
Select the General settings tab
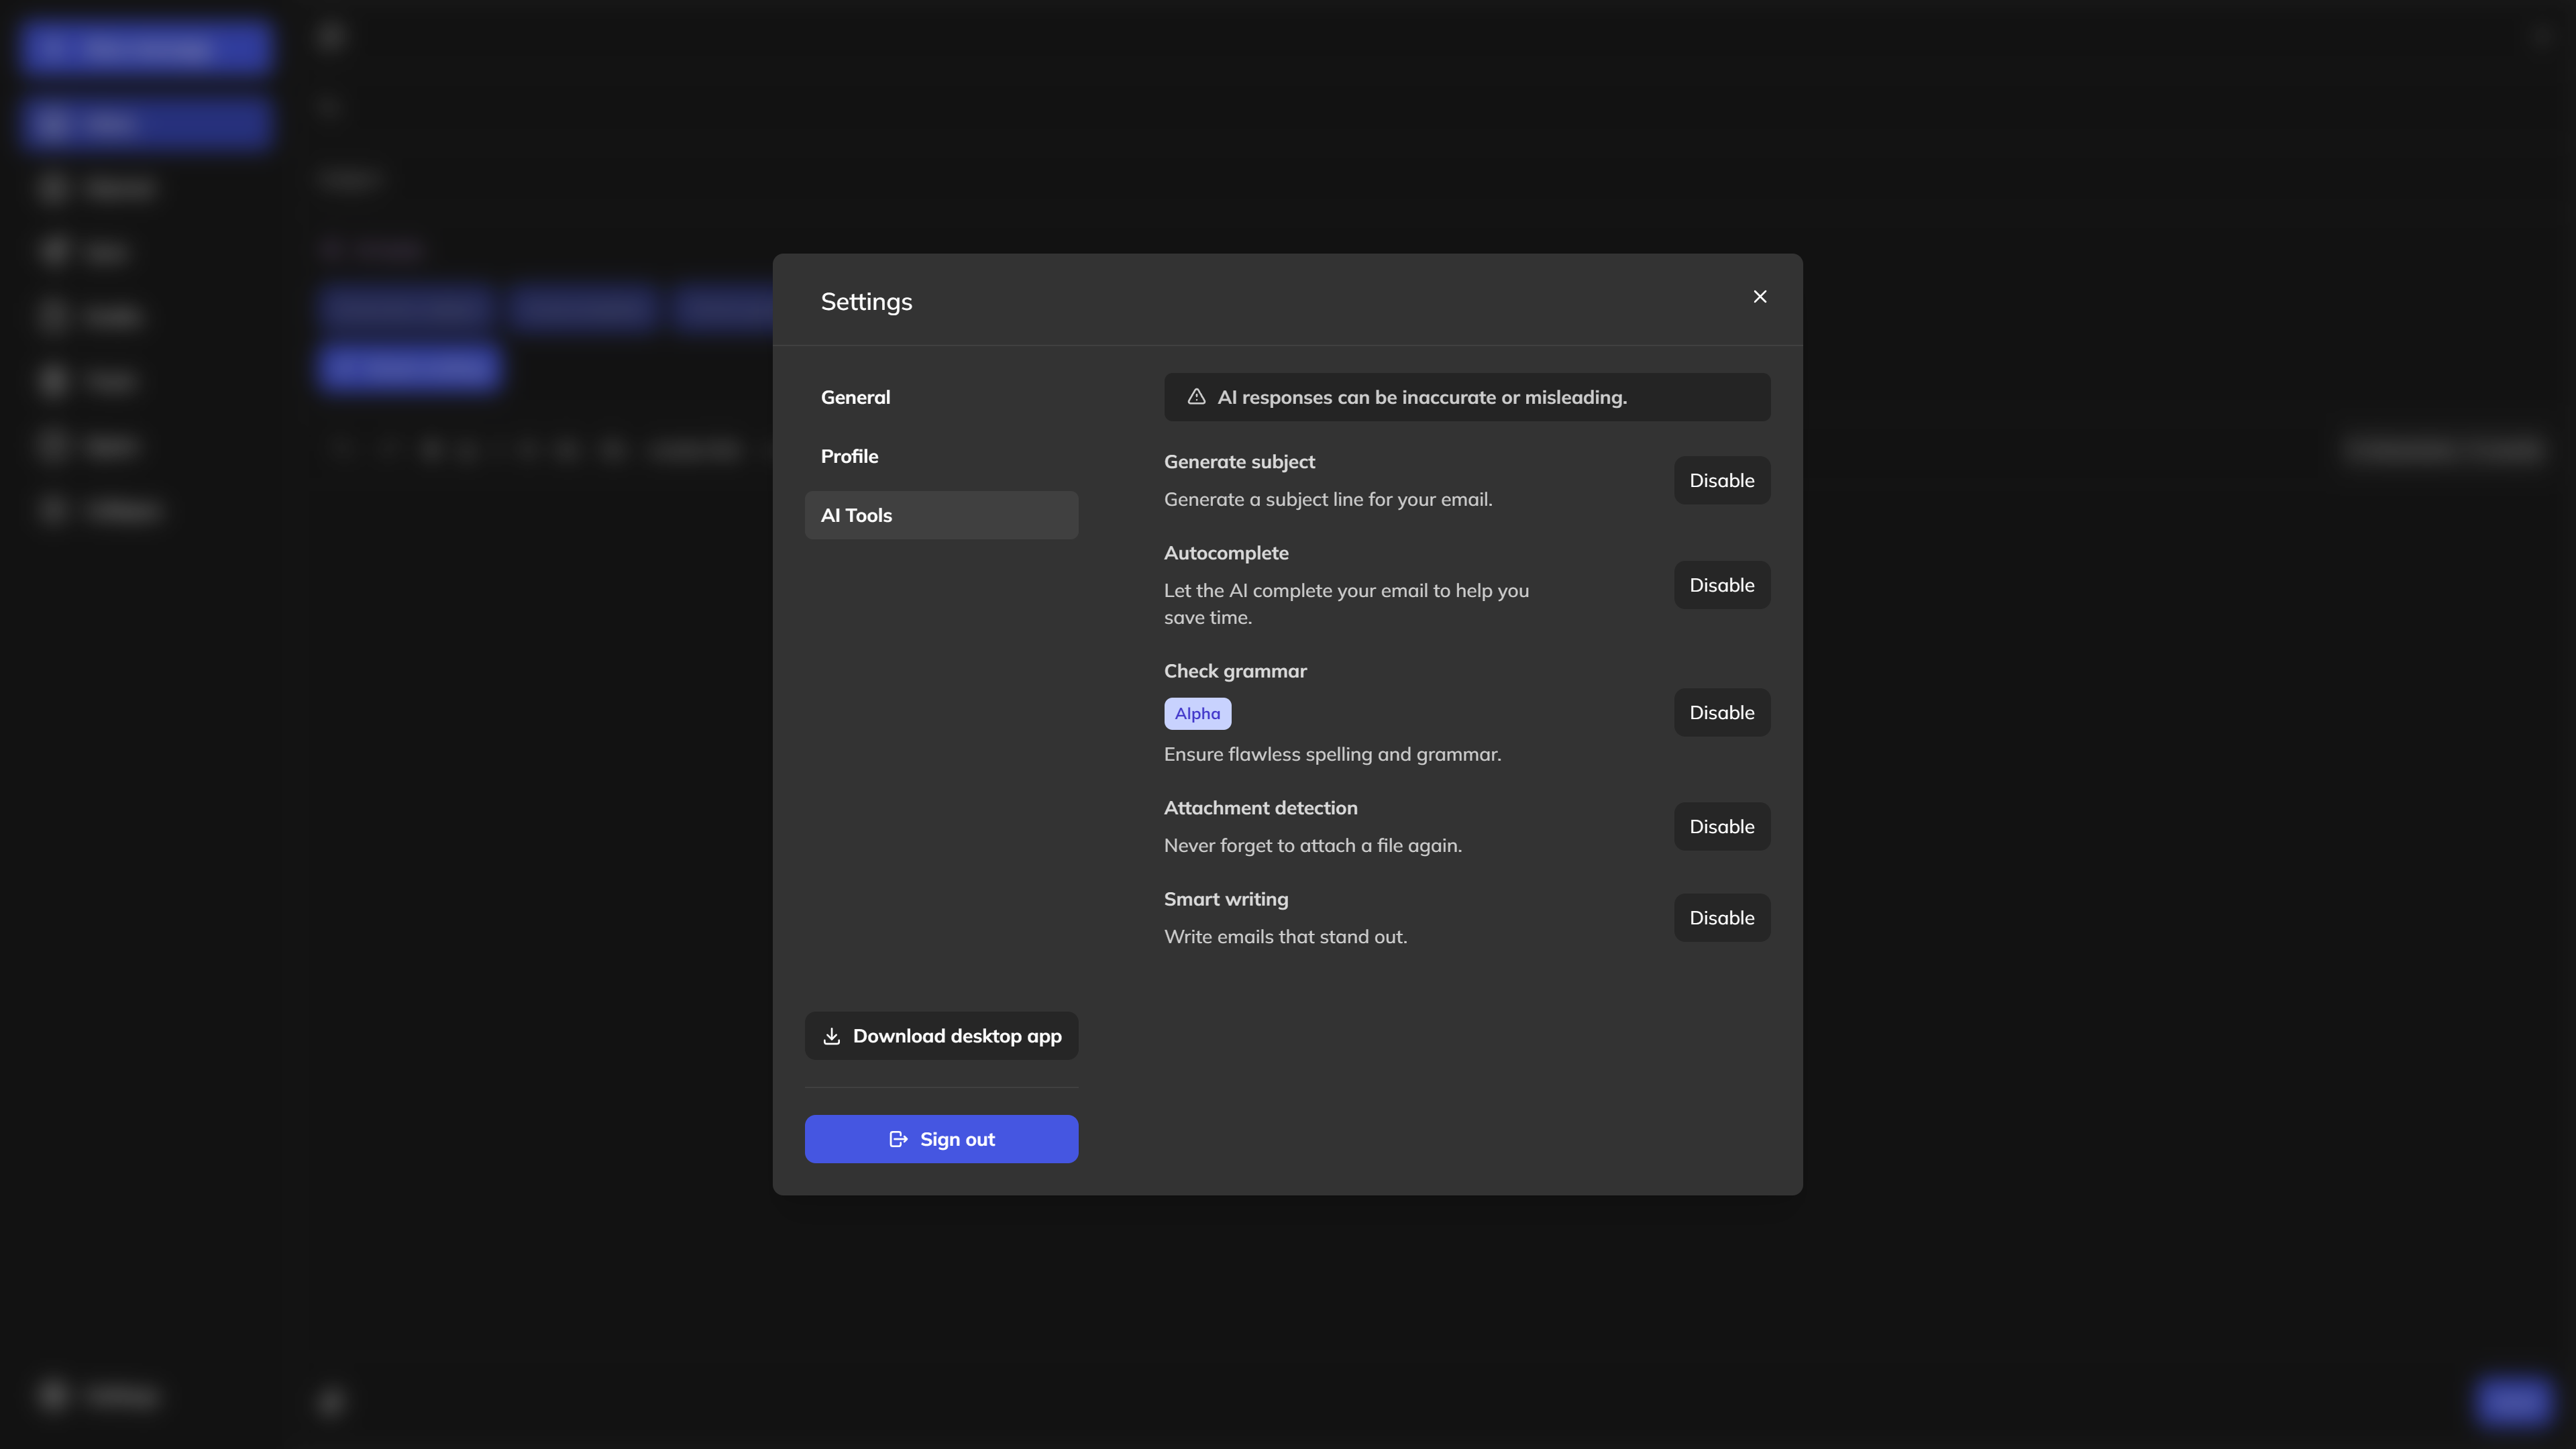pyautogui.click(x=855, y=396)
